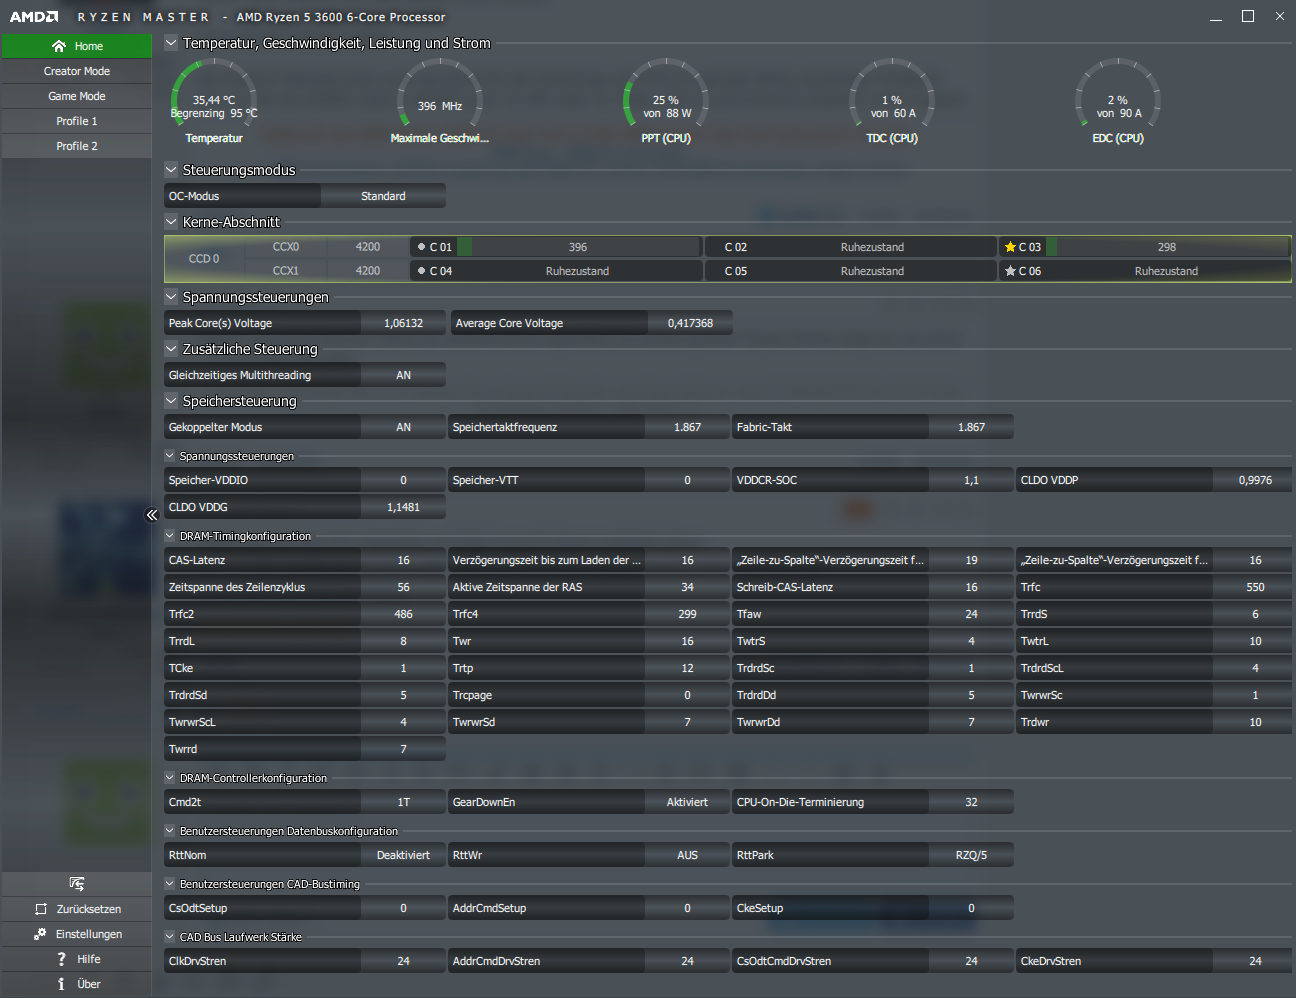Viewport: 1296px width, 998px height.
Task: Collapse the CAD Bus Laufwerk Stärke subsection
Action: [x=170, y=937]
